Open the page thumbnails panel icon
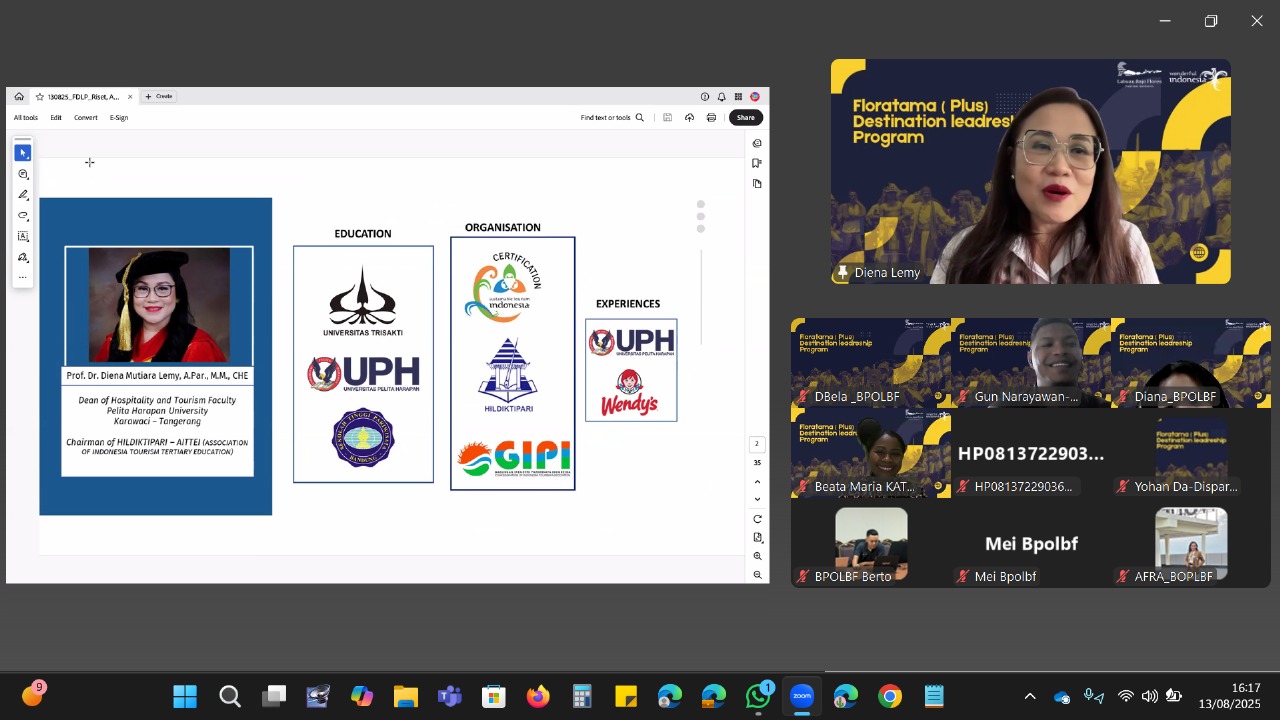1280x720 pixels. pos(758,184)
